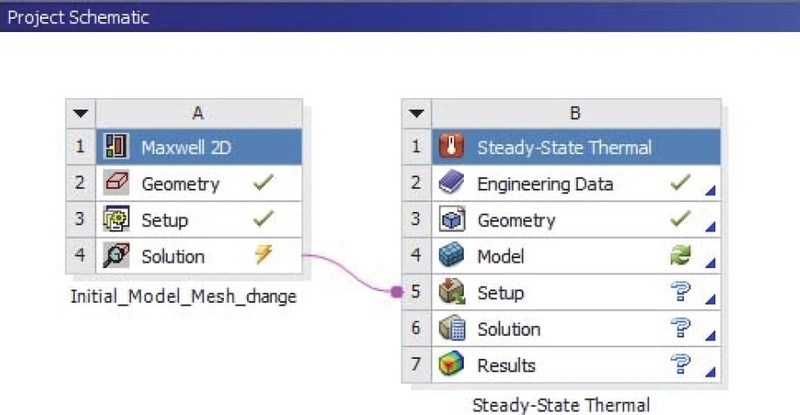This screenshot has width=800, height=415.
Task: Click the Results colored cube icon
Action: [451, 365]
